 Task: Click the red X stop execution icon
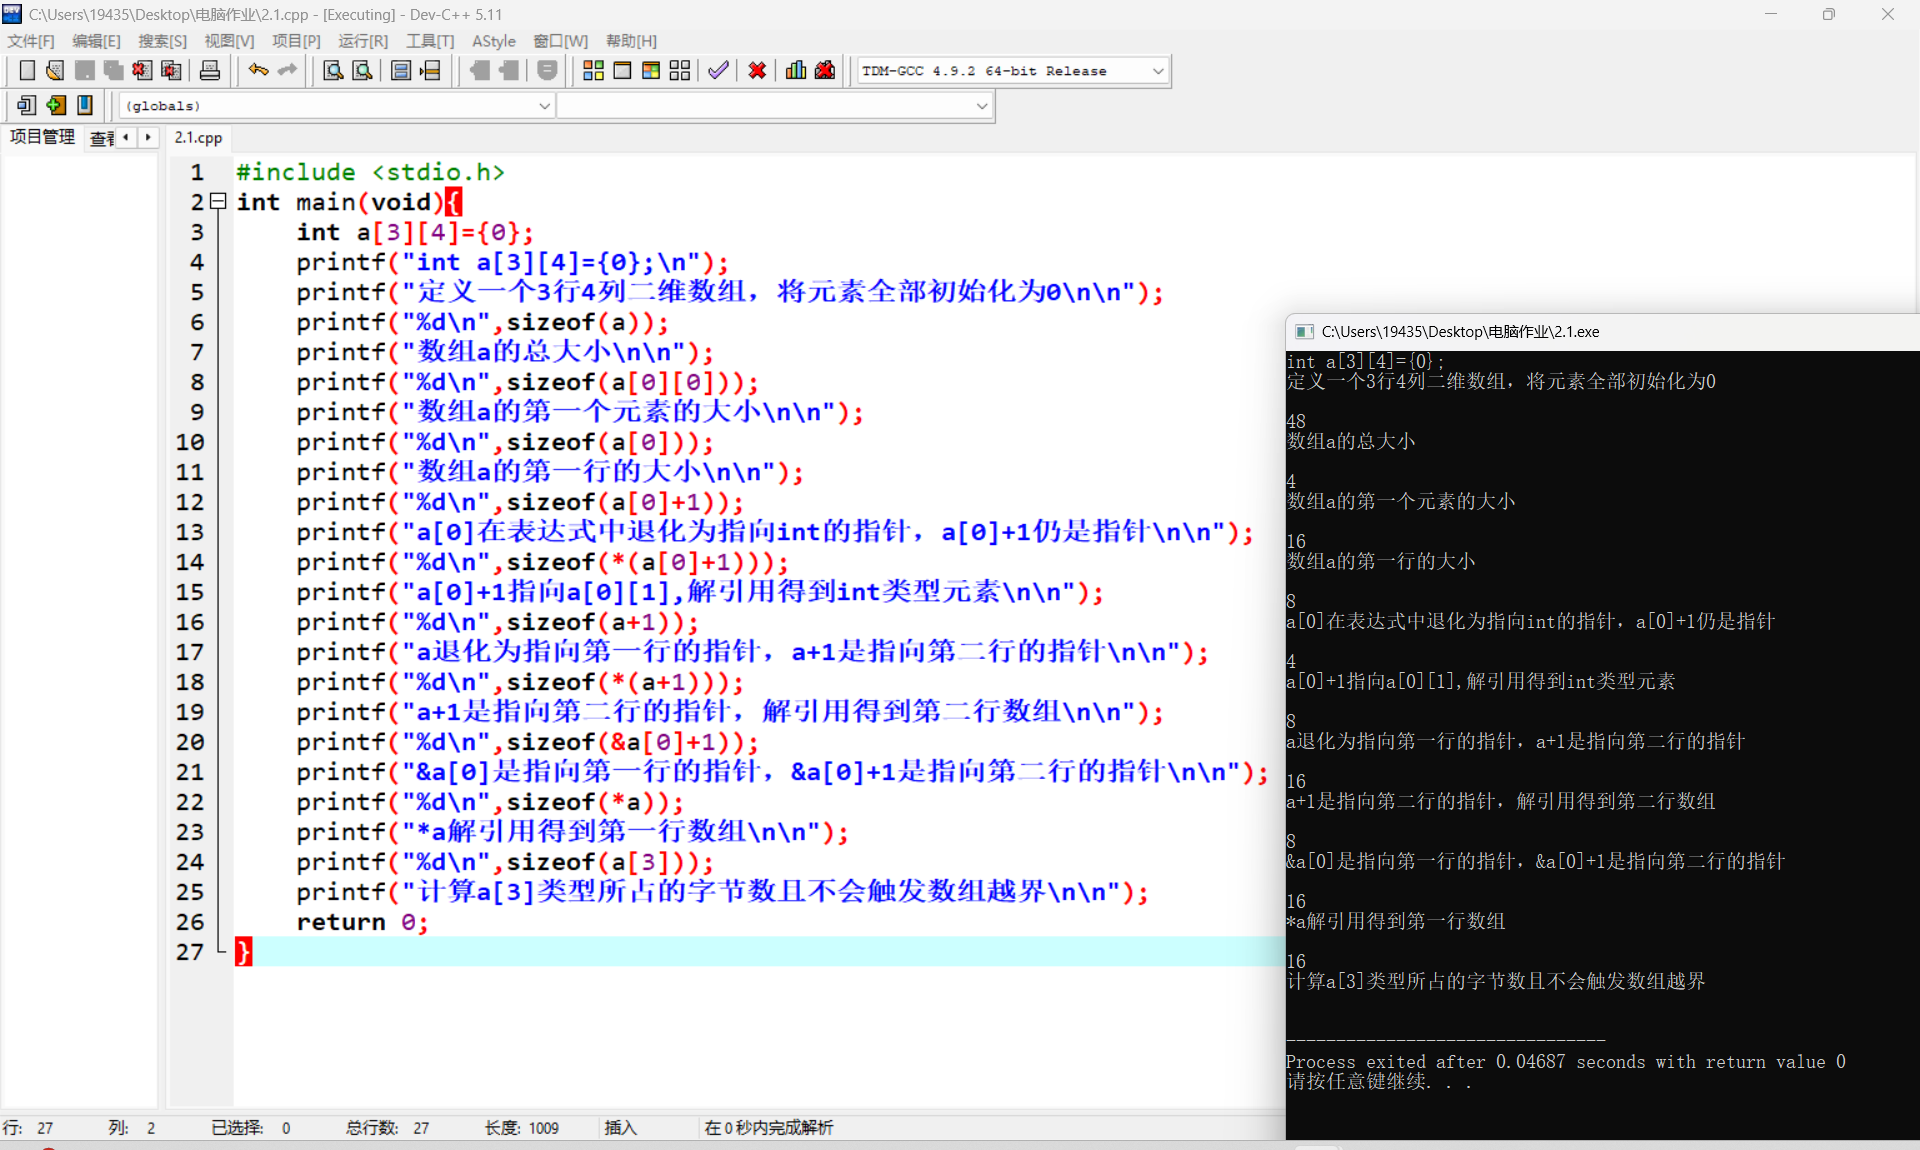757,71
